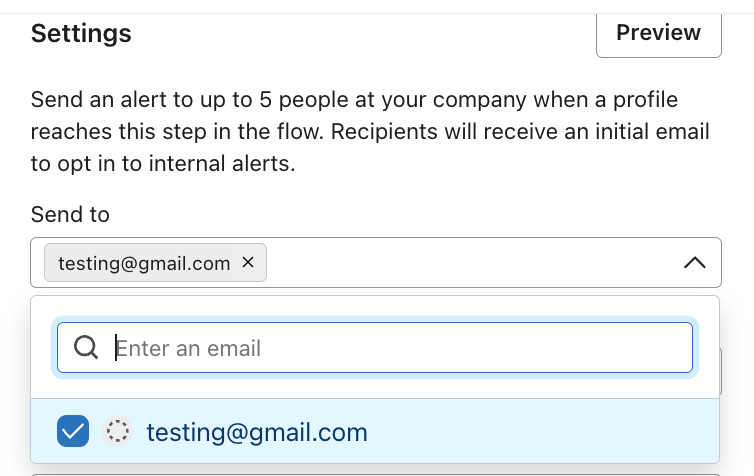
Task: Collapse the Send to dropdown chevron
Action: coord(694,263)
